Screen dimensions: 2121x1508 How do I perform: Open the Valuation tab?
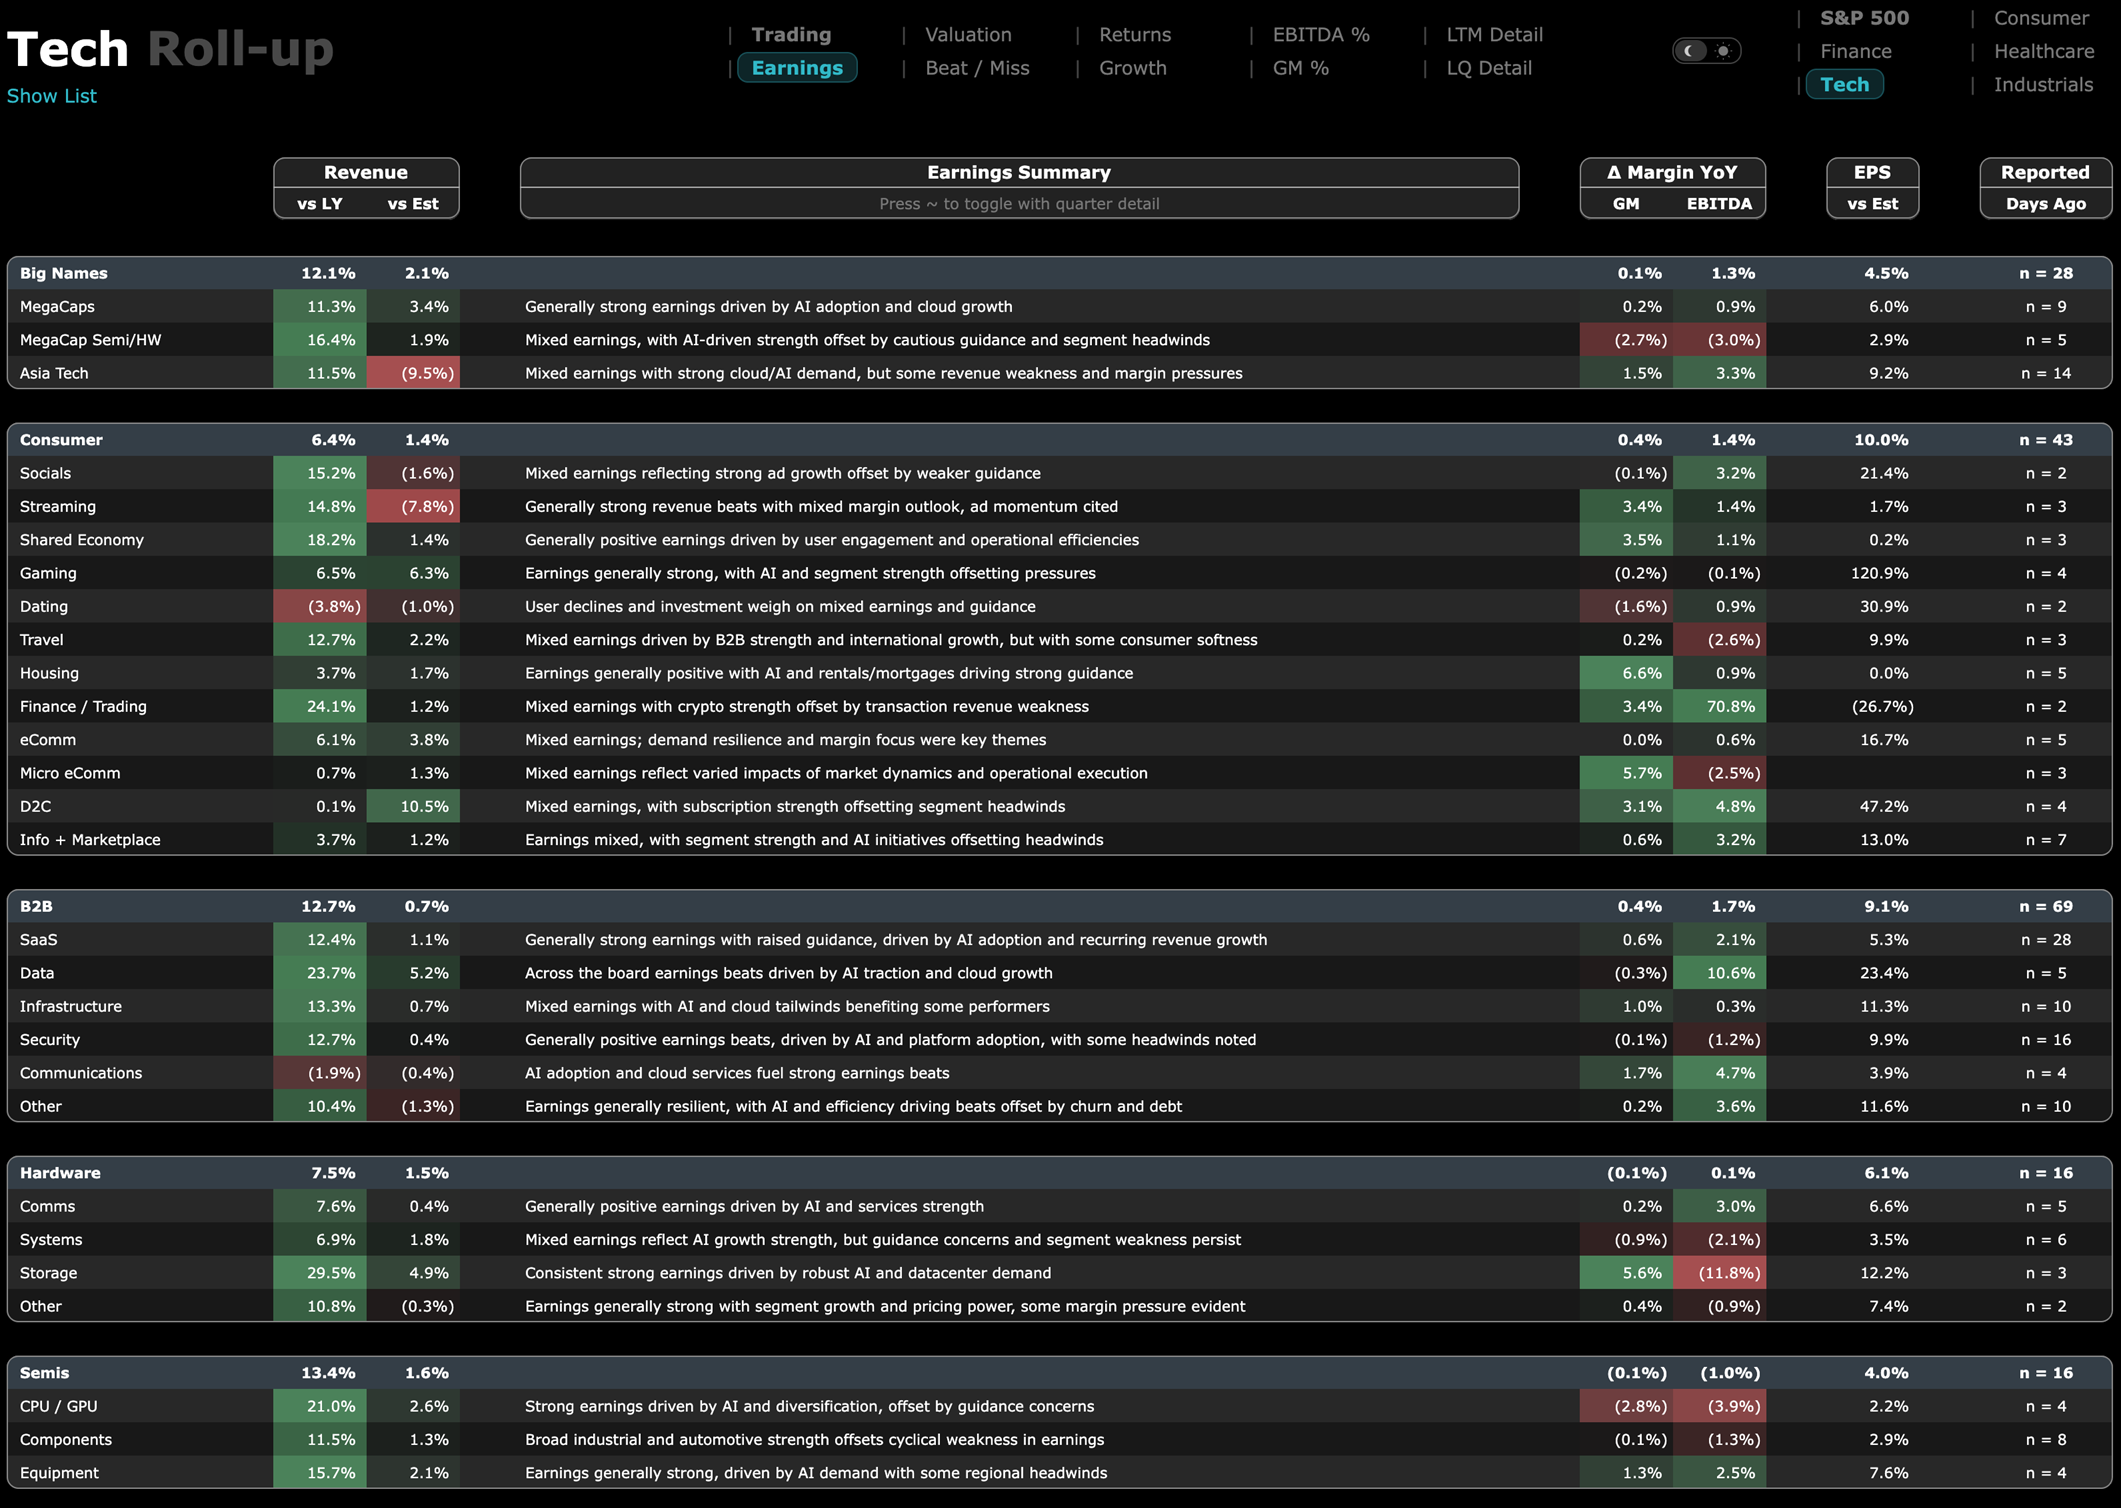coord(967,35)
